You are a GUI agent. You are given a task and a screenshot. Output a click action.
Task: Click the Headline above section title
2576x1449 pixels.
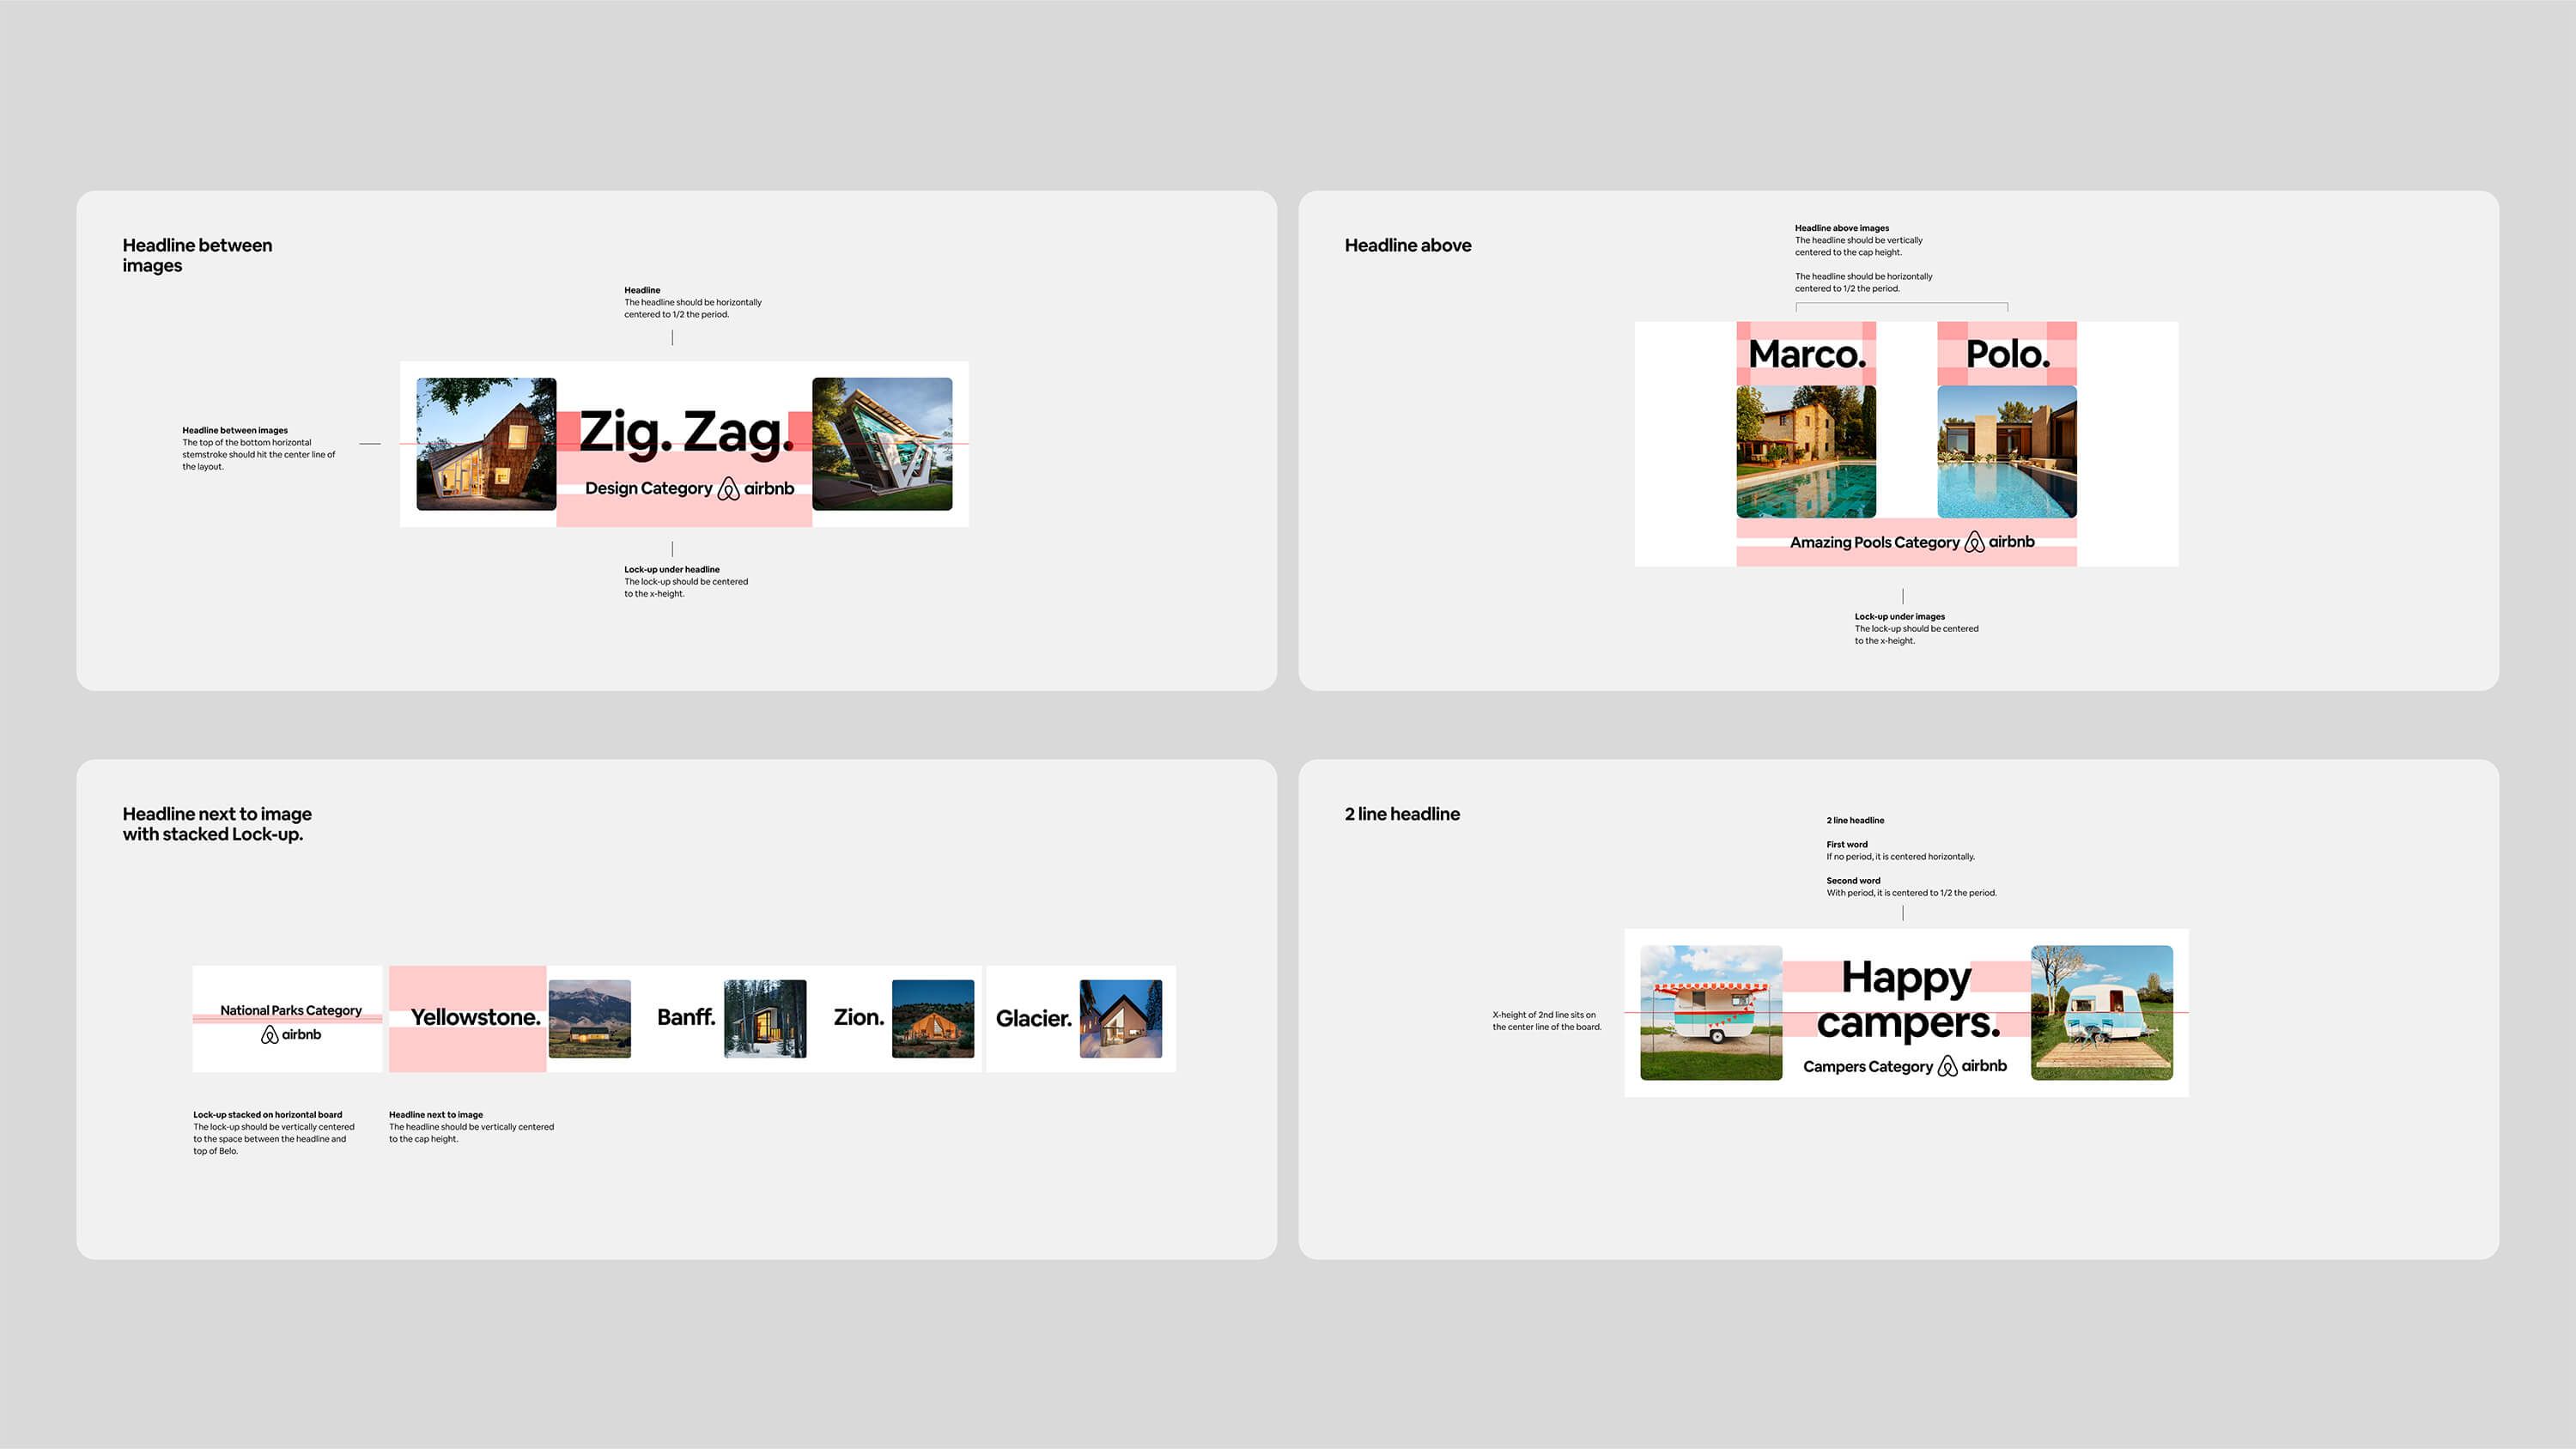[x=1407, y=245]
